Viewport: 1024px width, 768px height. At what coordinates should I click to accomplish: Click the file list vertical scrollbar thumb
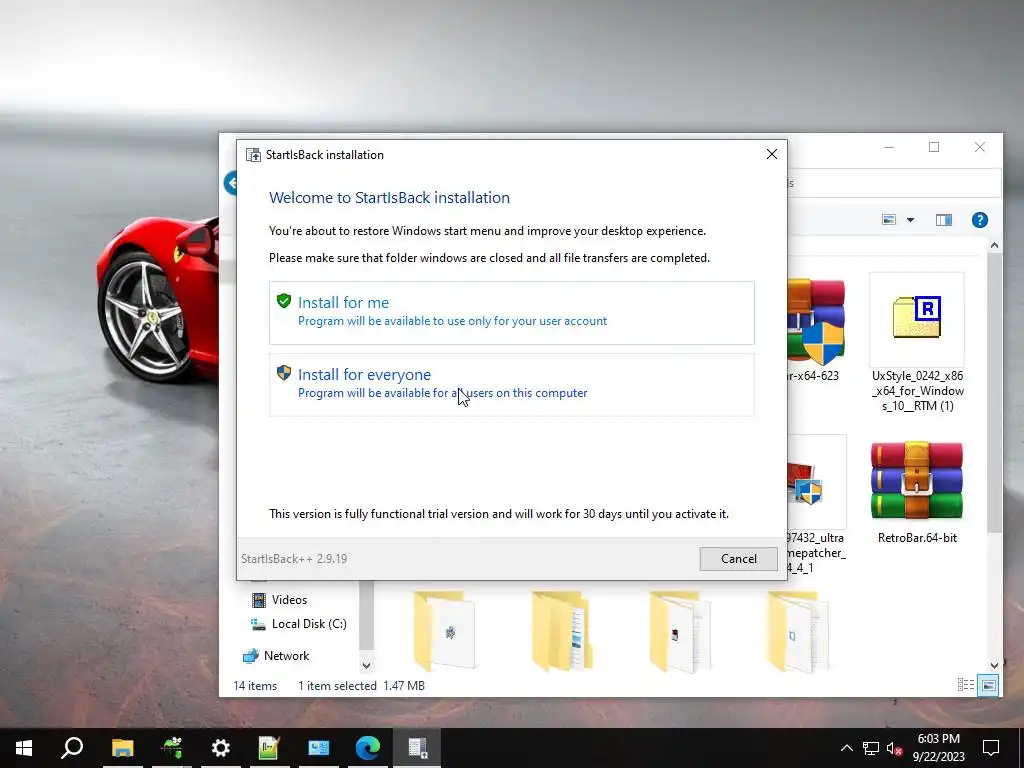(x=994, y=392)
